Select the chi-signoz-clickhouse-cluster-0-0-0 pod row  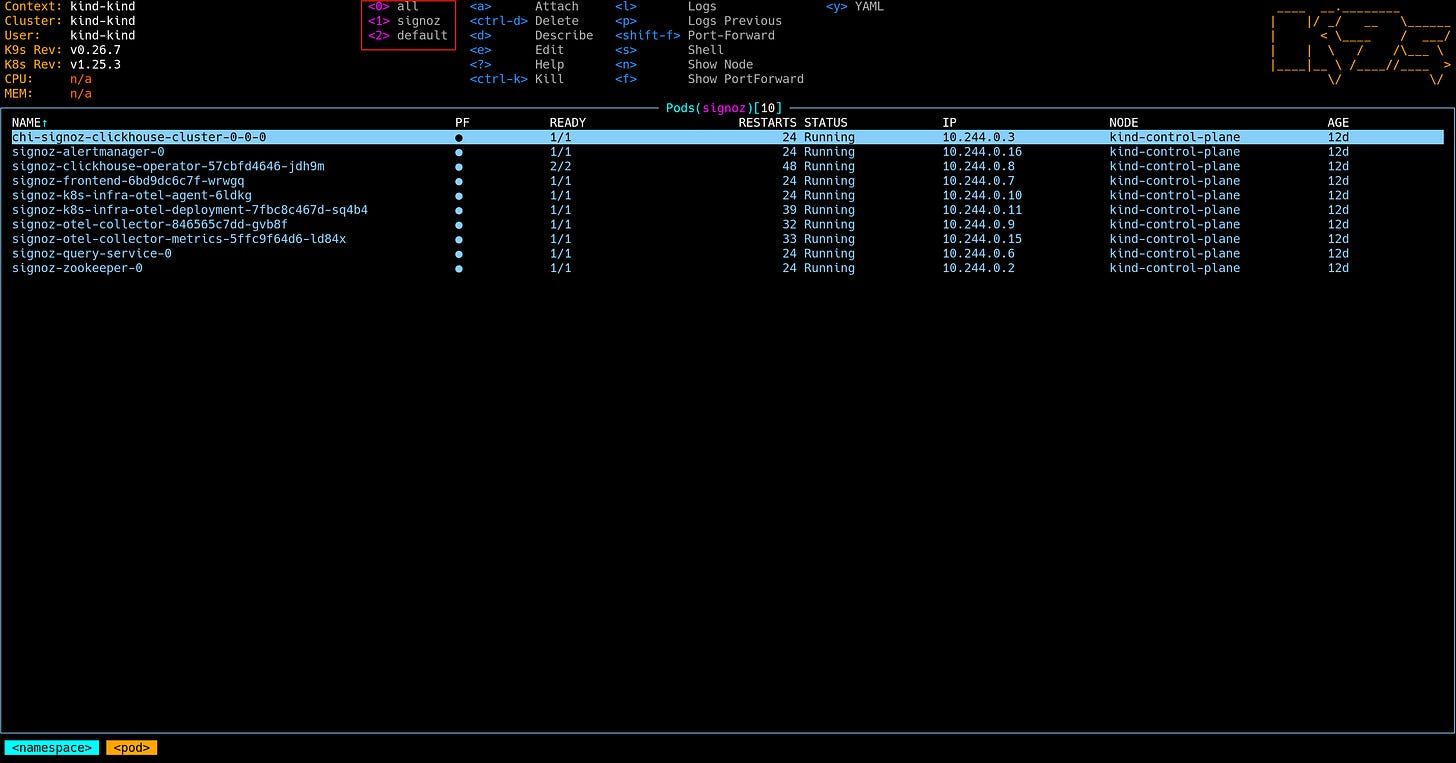[x=727, y=137]
